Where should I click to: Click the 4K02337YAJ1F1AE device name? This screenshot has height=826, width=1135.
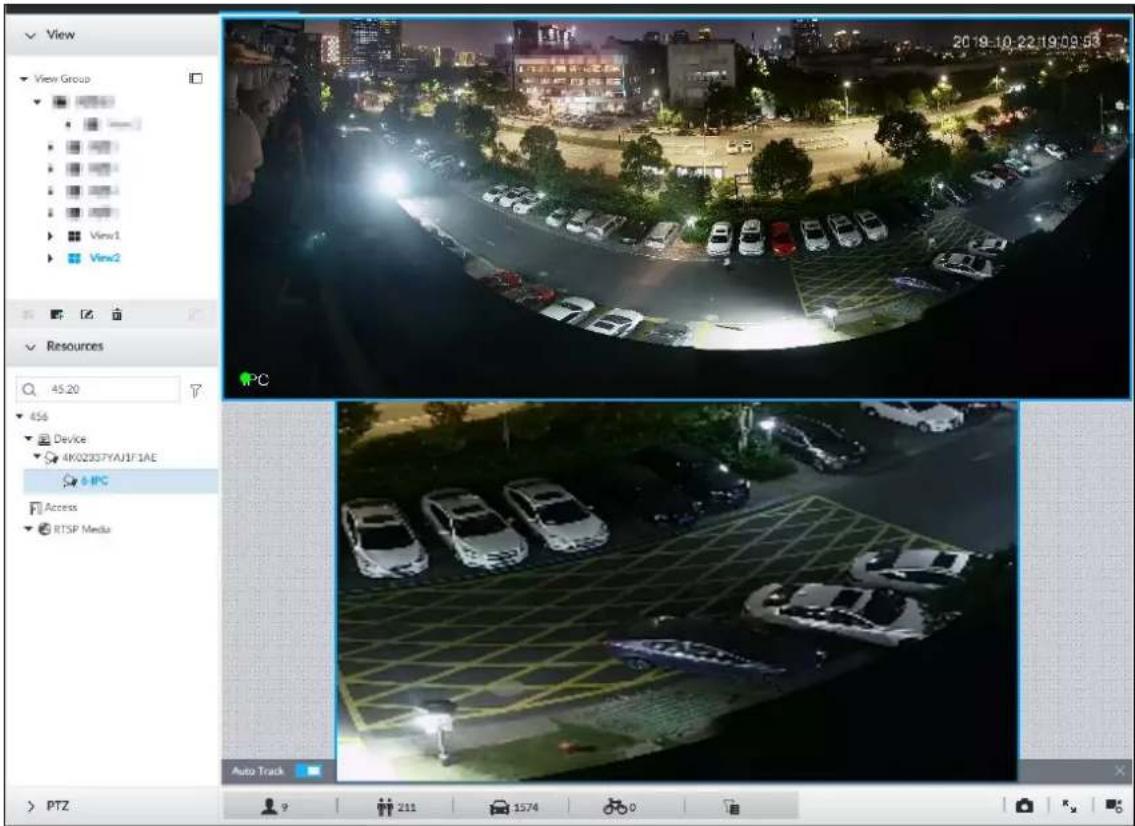pyautogui.click(x=109, y=458)
